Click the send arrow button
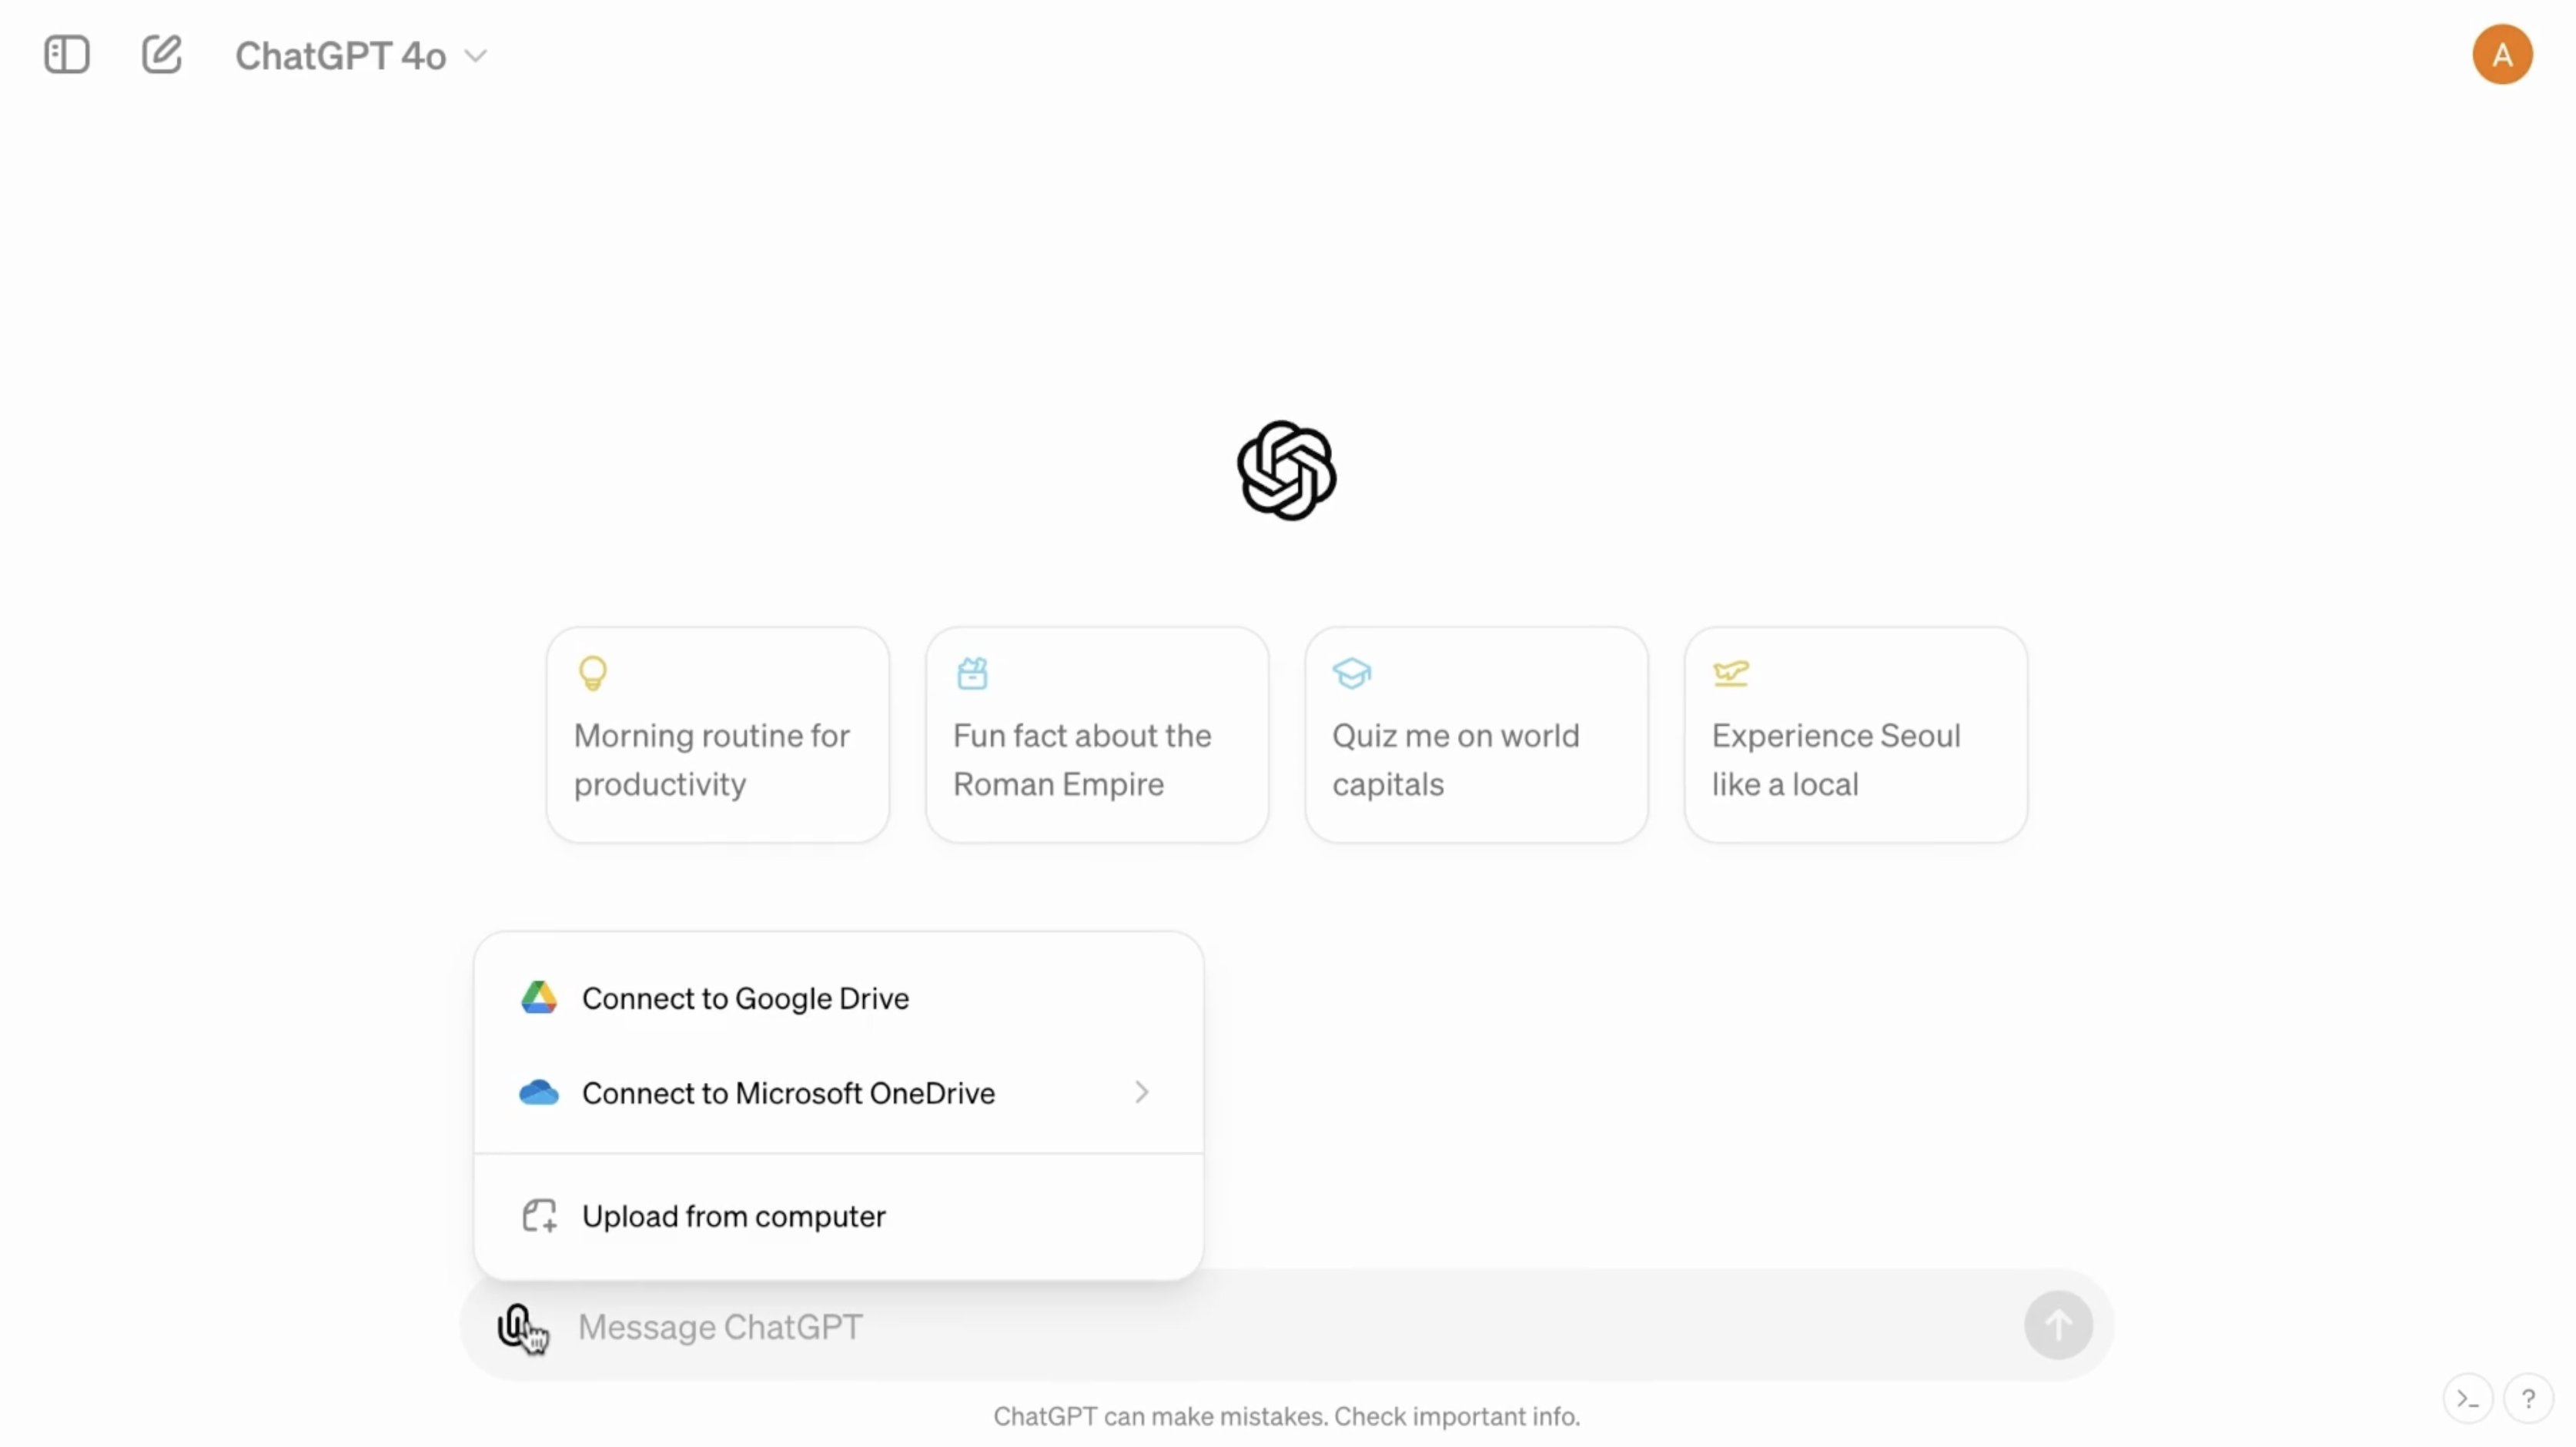 tap(2058, 1326)
